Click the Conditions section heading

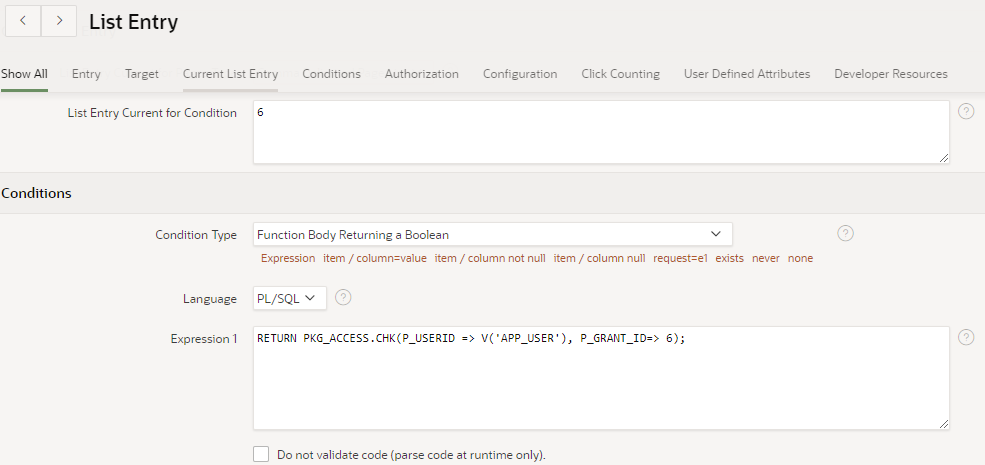pos(36,193)
